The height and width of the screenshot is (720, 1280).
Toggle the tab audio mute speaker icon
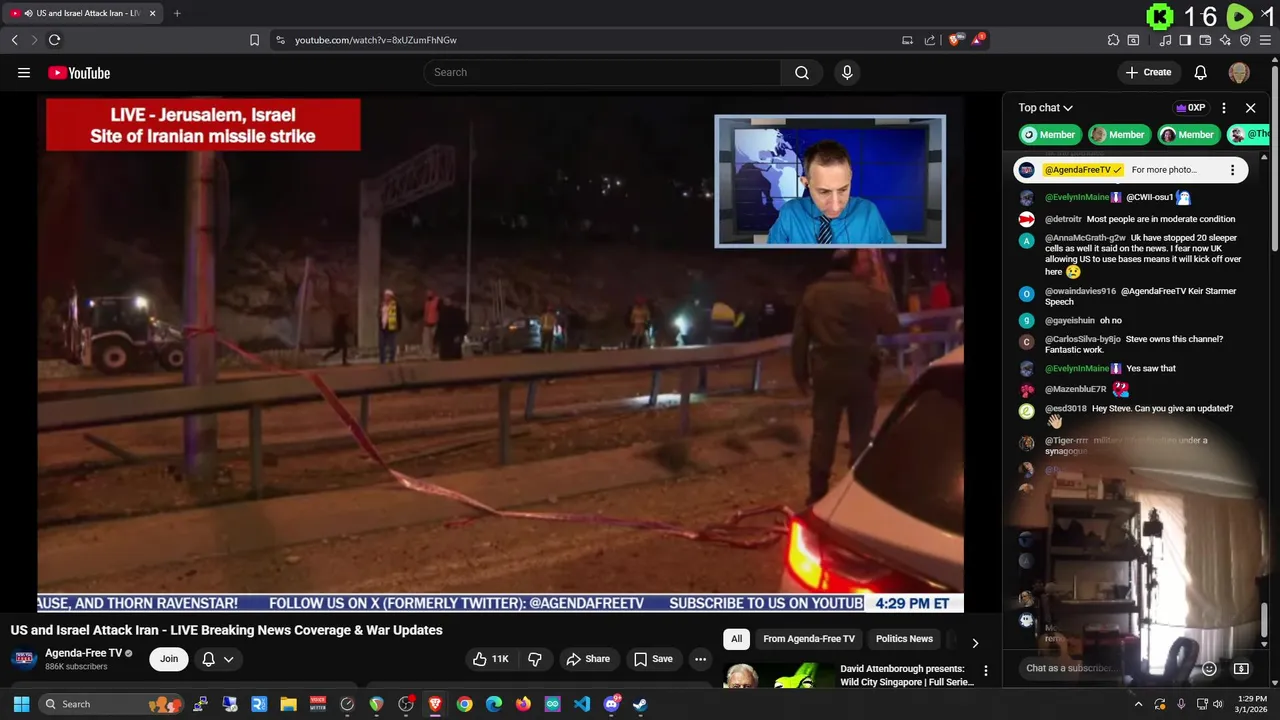(27, 13)
